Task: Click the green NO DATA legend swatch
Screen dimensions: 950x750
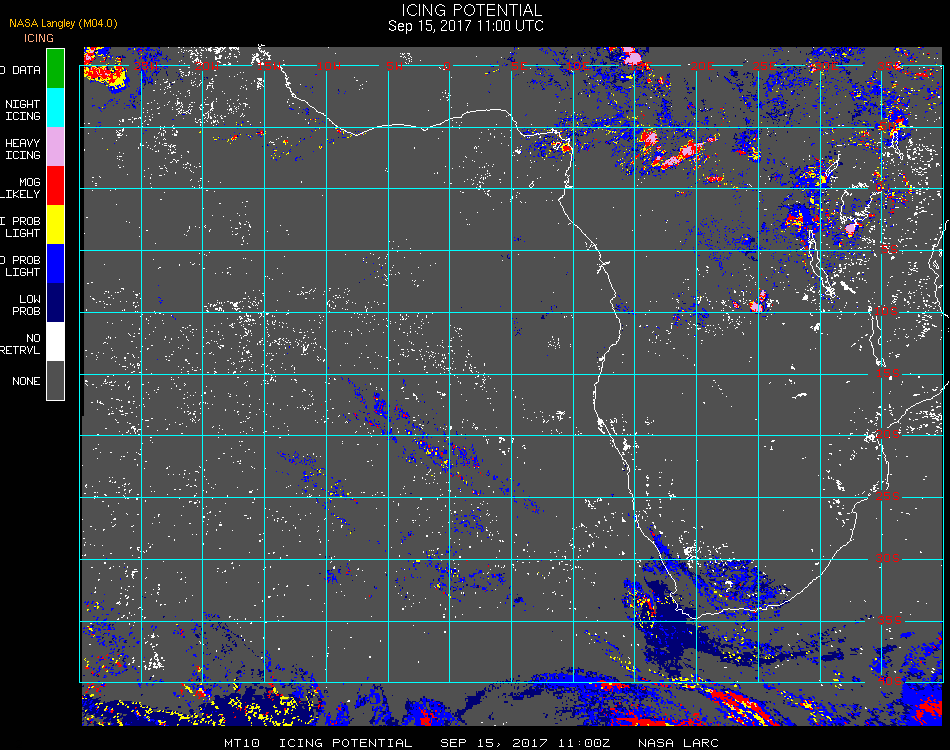Action: 55,68
